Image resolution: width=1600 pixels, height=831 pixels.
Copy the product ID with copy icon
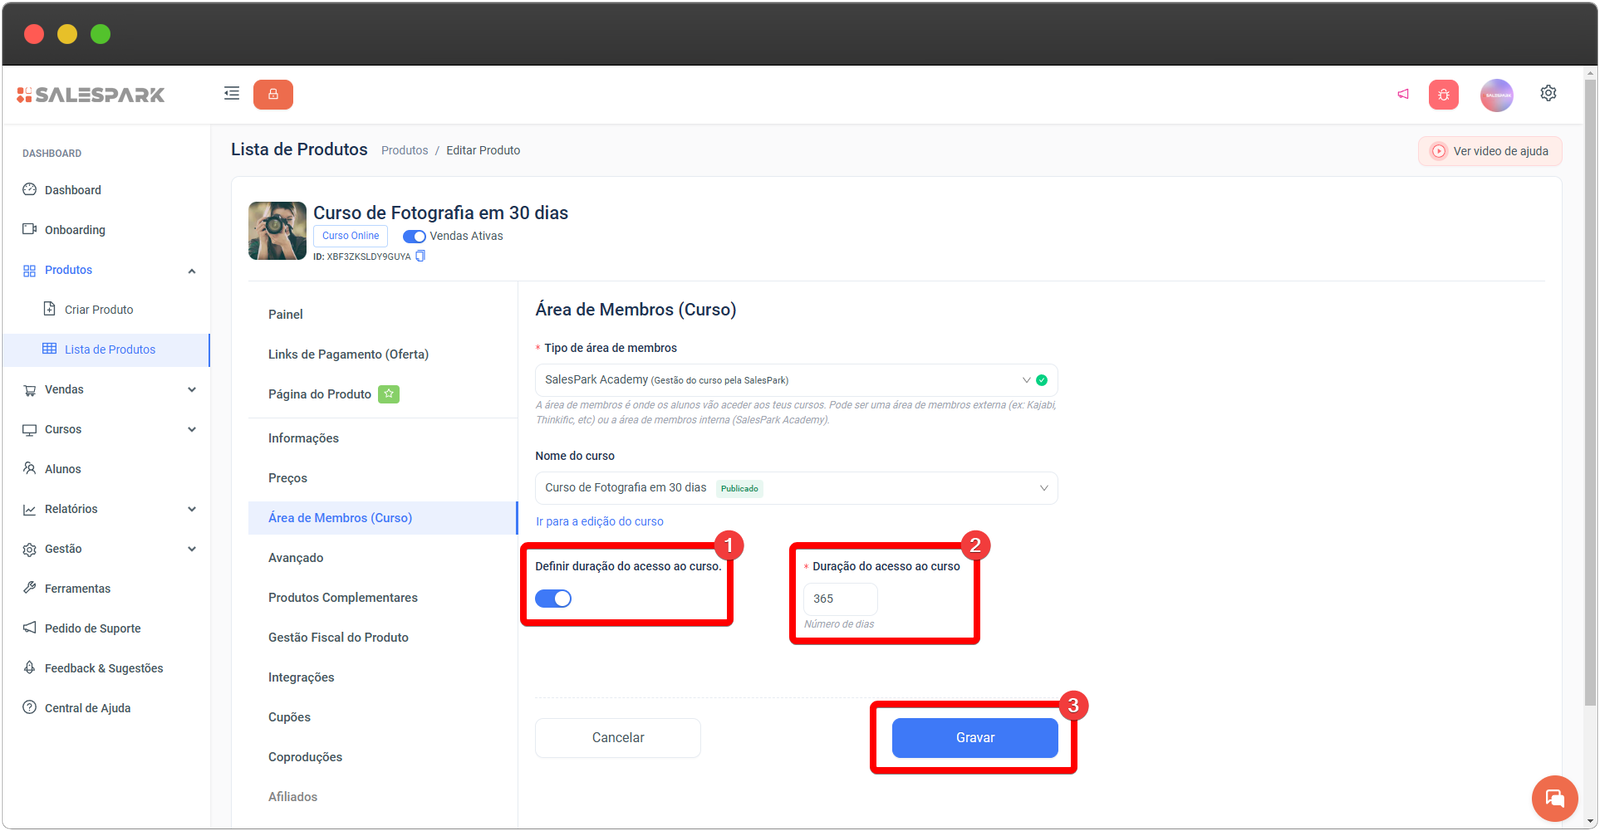pos(421,256)
